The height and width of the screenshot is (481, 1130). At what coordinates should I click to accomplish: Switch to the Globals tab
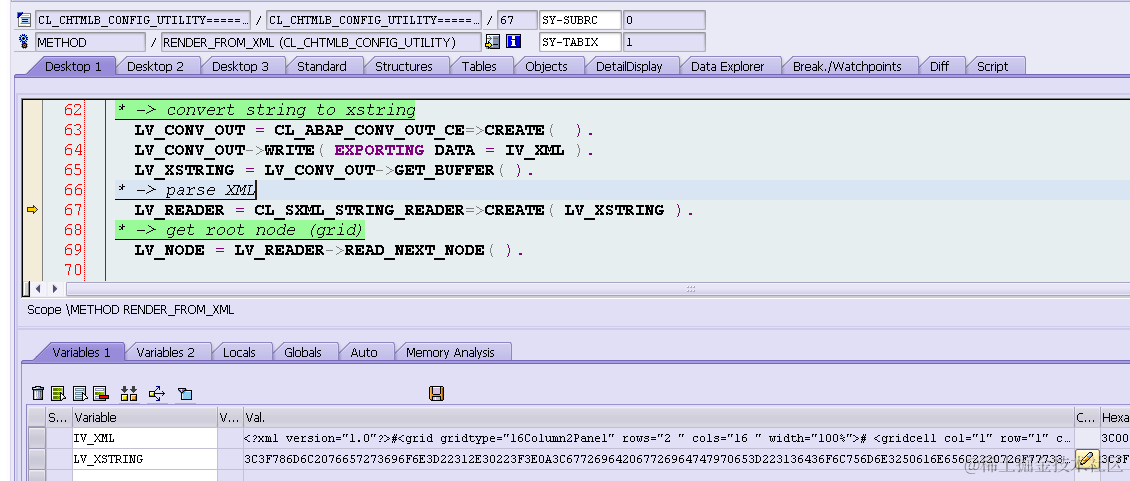303,352
